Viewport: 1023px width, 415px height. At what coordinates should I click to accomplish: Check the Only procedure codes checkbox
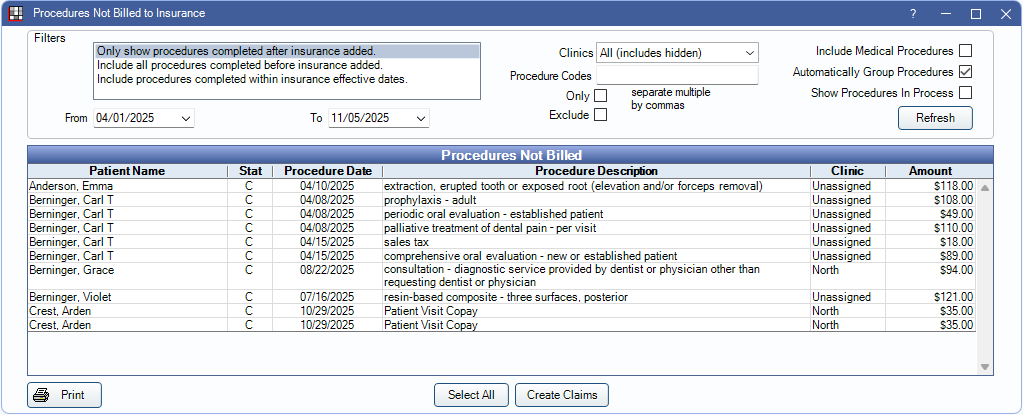(x=601, y=95)
